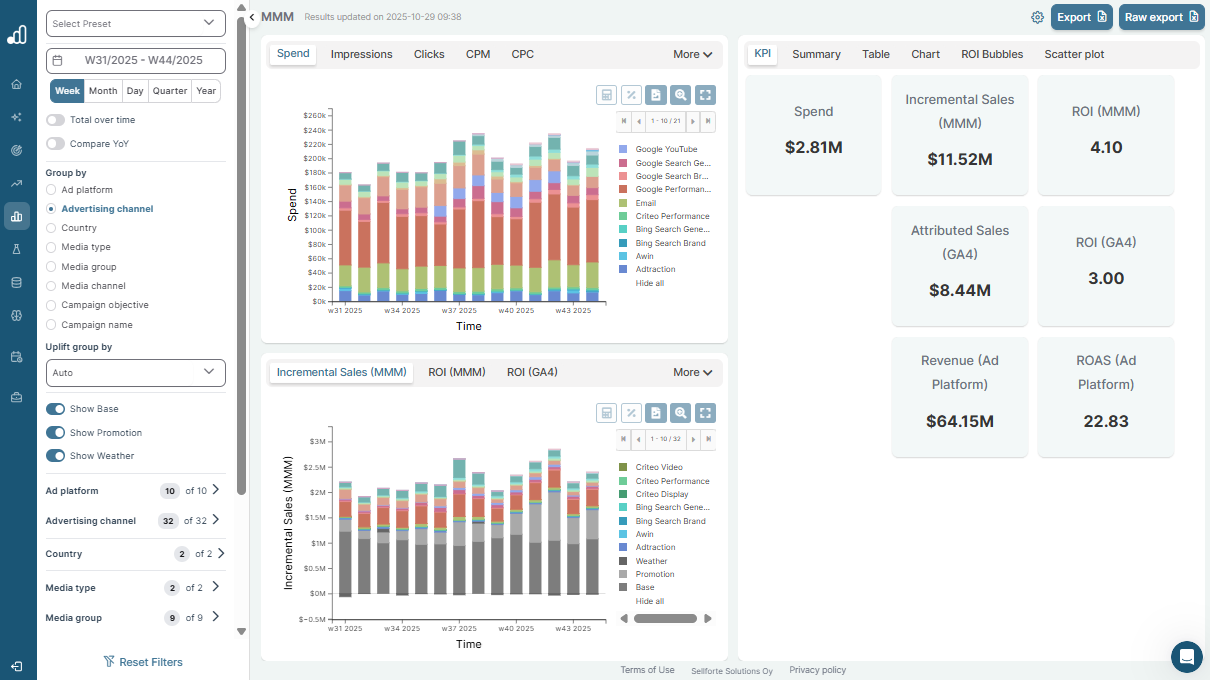The height and width of the screenshot is (680, 1210).
Task: Select the flask experiments icon in sidebar
Action: point(16,248)
